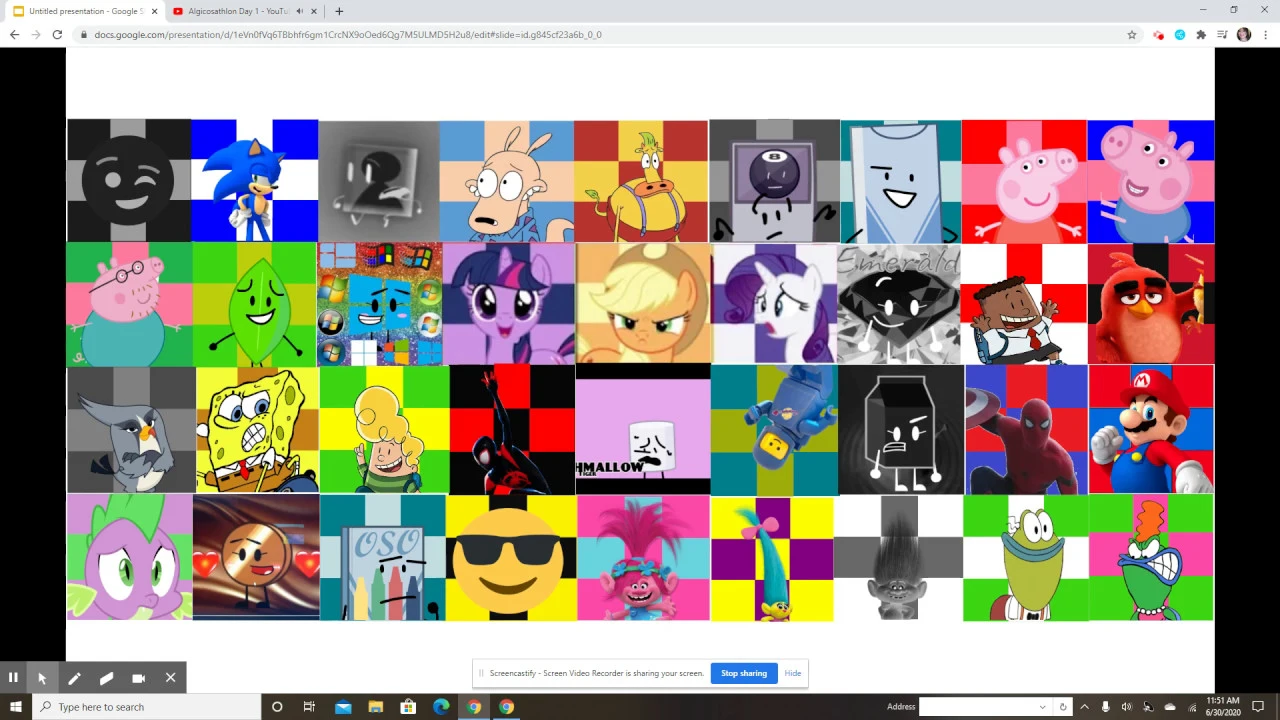Switch to the Untitled presentation tab
Screen dimensions: 1280x720
(84, 11)
